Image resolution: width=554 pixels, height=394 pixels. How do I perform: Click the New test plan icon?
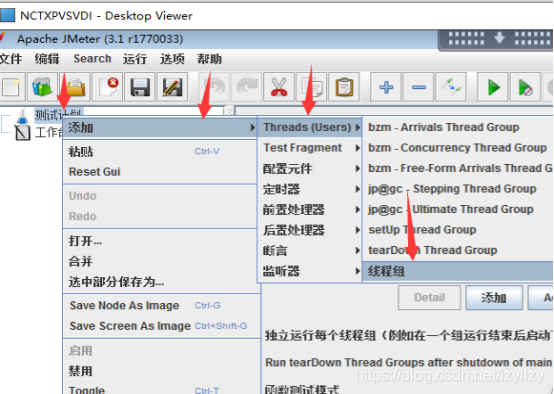(x=11, y=87)
